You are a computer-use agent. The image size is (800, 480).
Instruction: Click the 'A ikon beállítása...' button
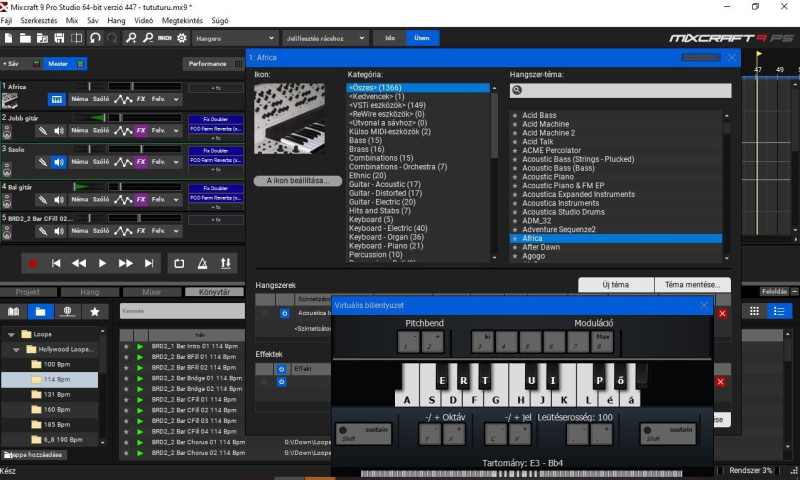[297, 180]
